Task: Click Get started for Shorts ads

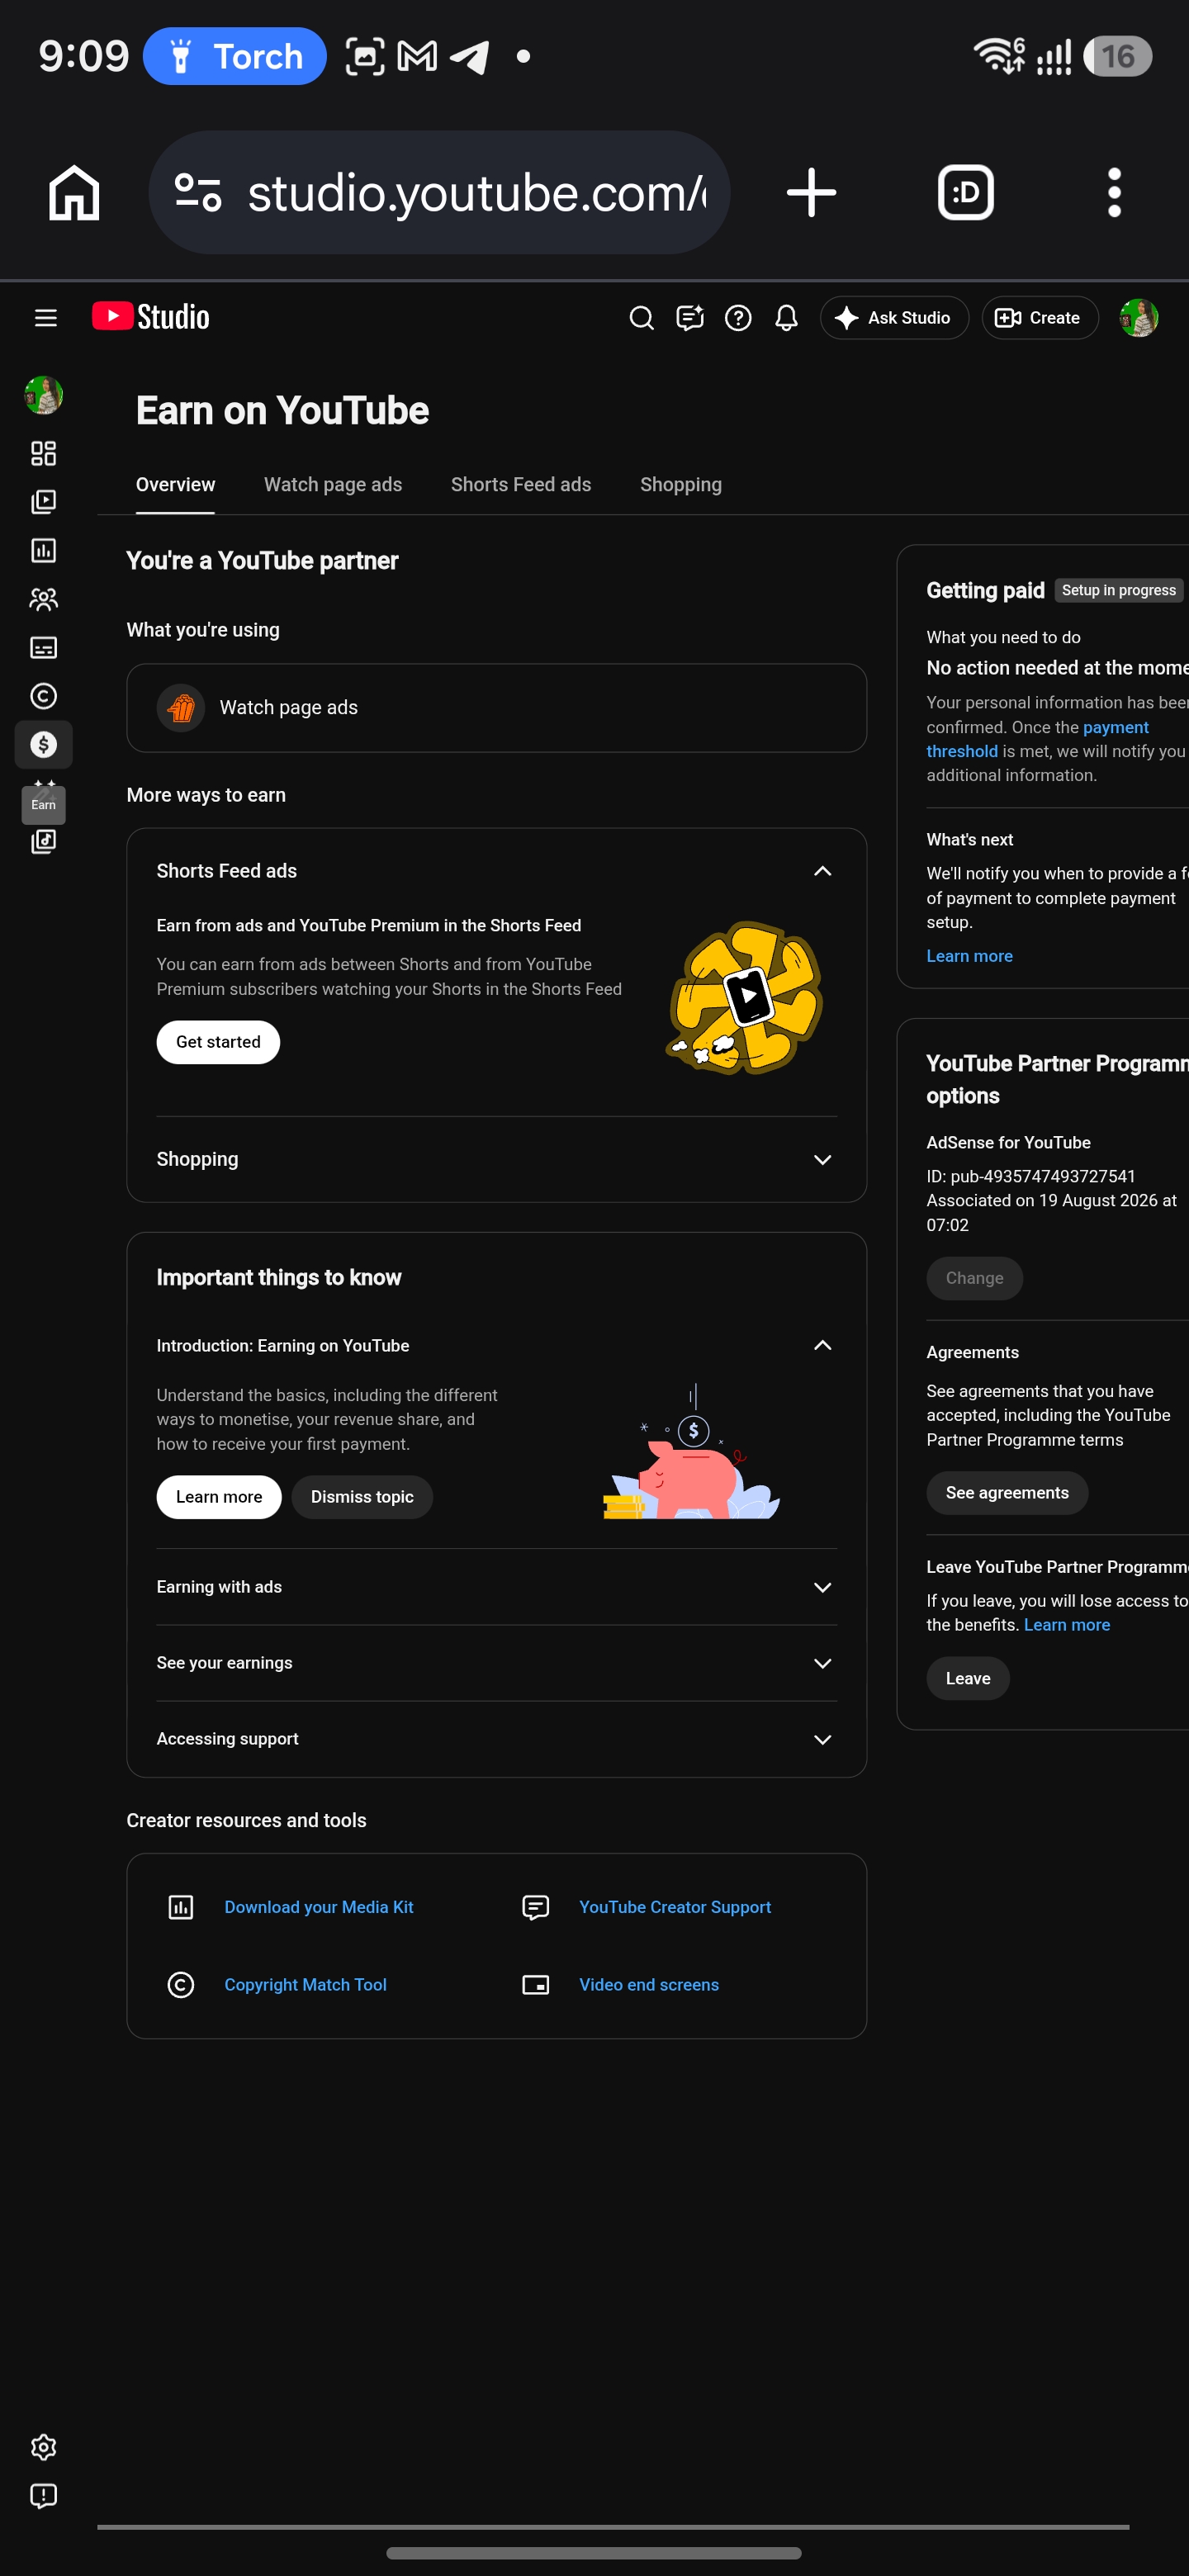Action: coord(218,1042)
